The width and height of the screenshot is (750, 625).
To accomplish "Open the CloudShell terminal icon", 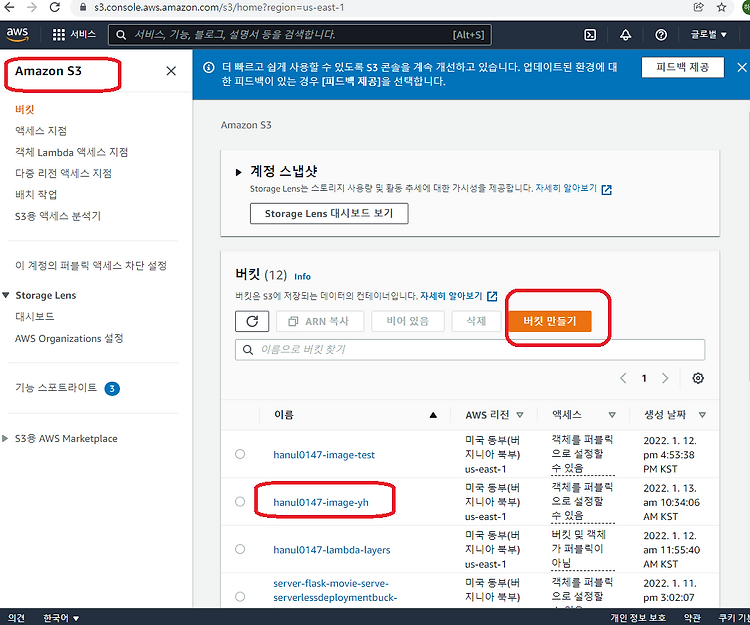I will coord(590,34).
